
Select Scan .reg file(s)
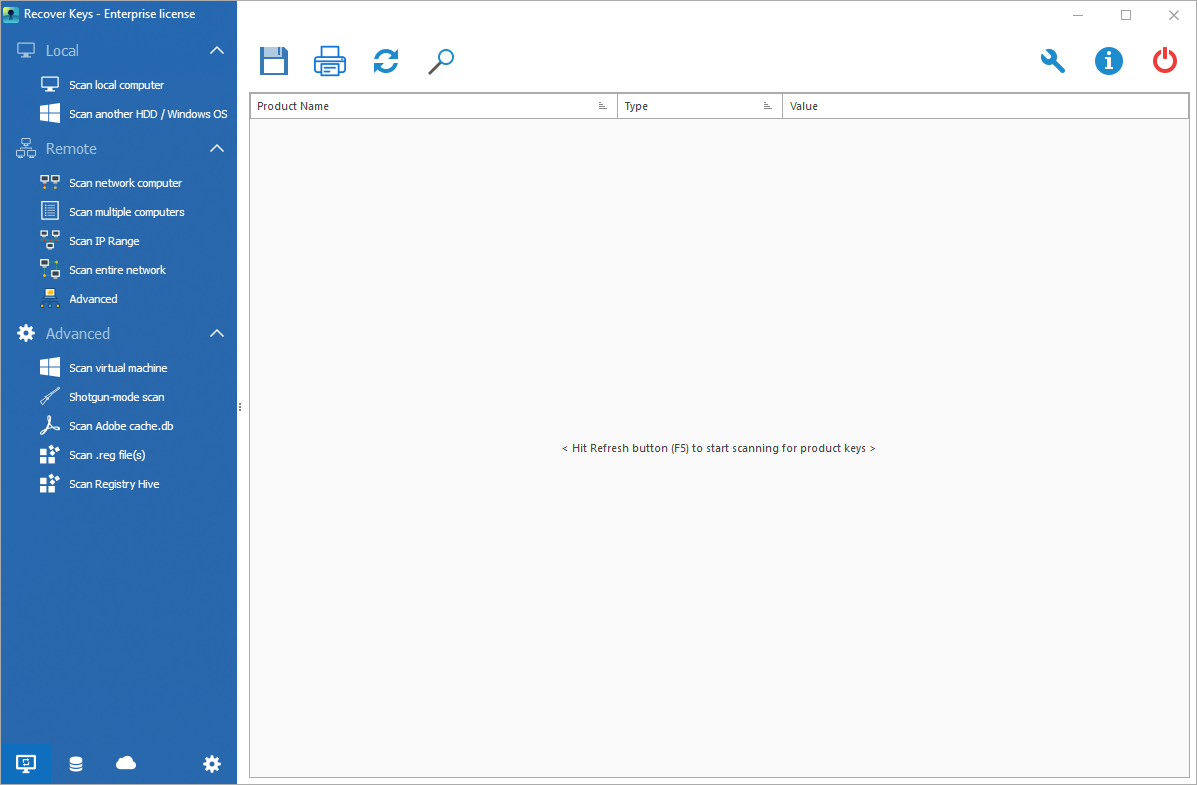(107, 454)
